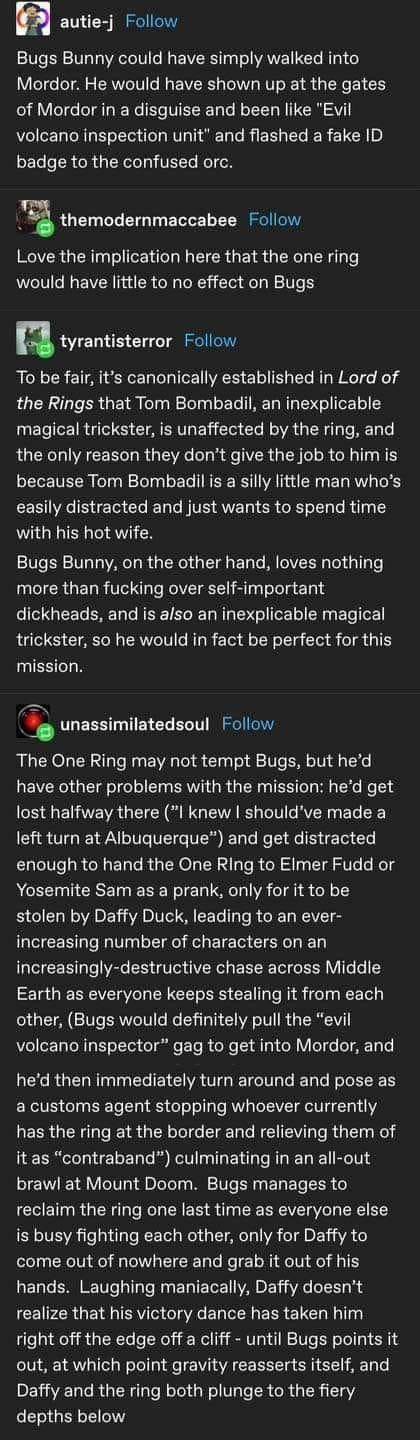Open autie-j's profile avatar
This screenshot has height=1440, width=420.
pyautogui.click(x=33, y=20)
